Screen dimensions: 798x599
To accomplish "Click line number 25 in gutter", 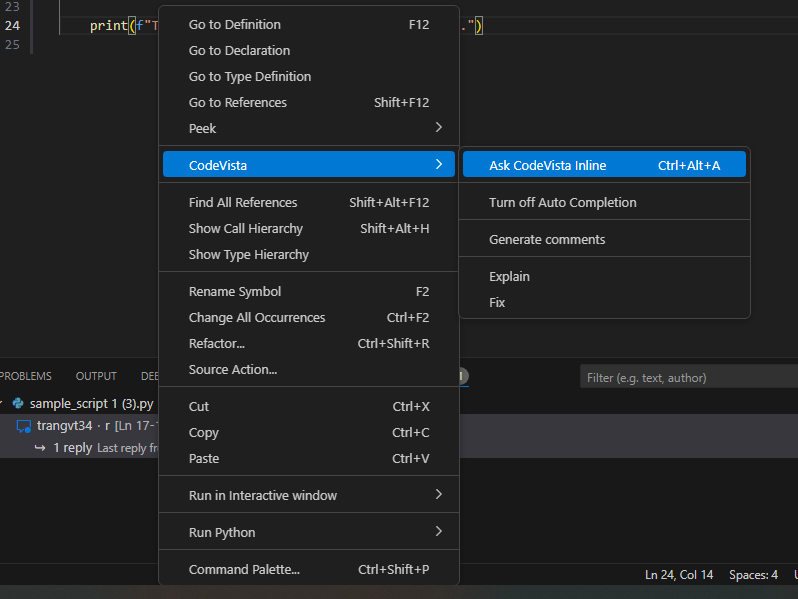I will 12,45.
